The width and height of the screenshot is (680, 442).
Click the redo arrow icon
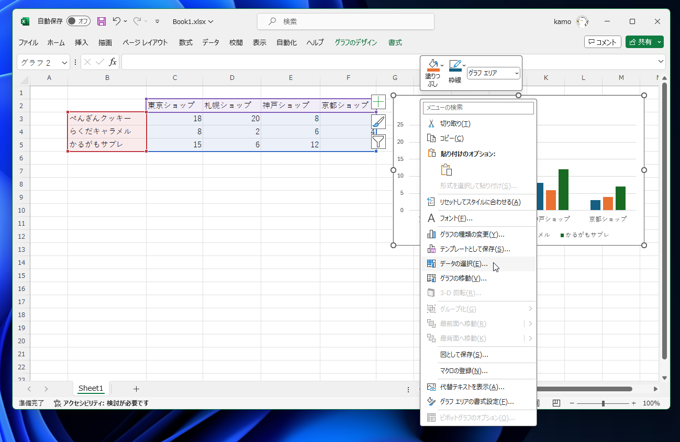[x=137, y=21]
